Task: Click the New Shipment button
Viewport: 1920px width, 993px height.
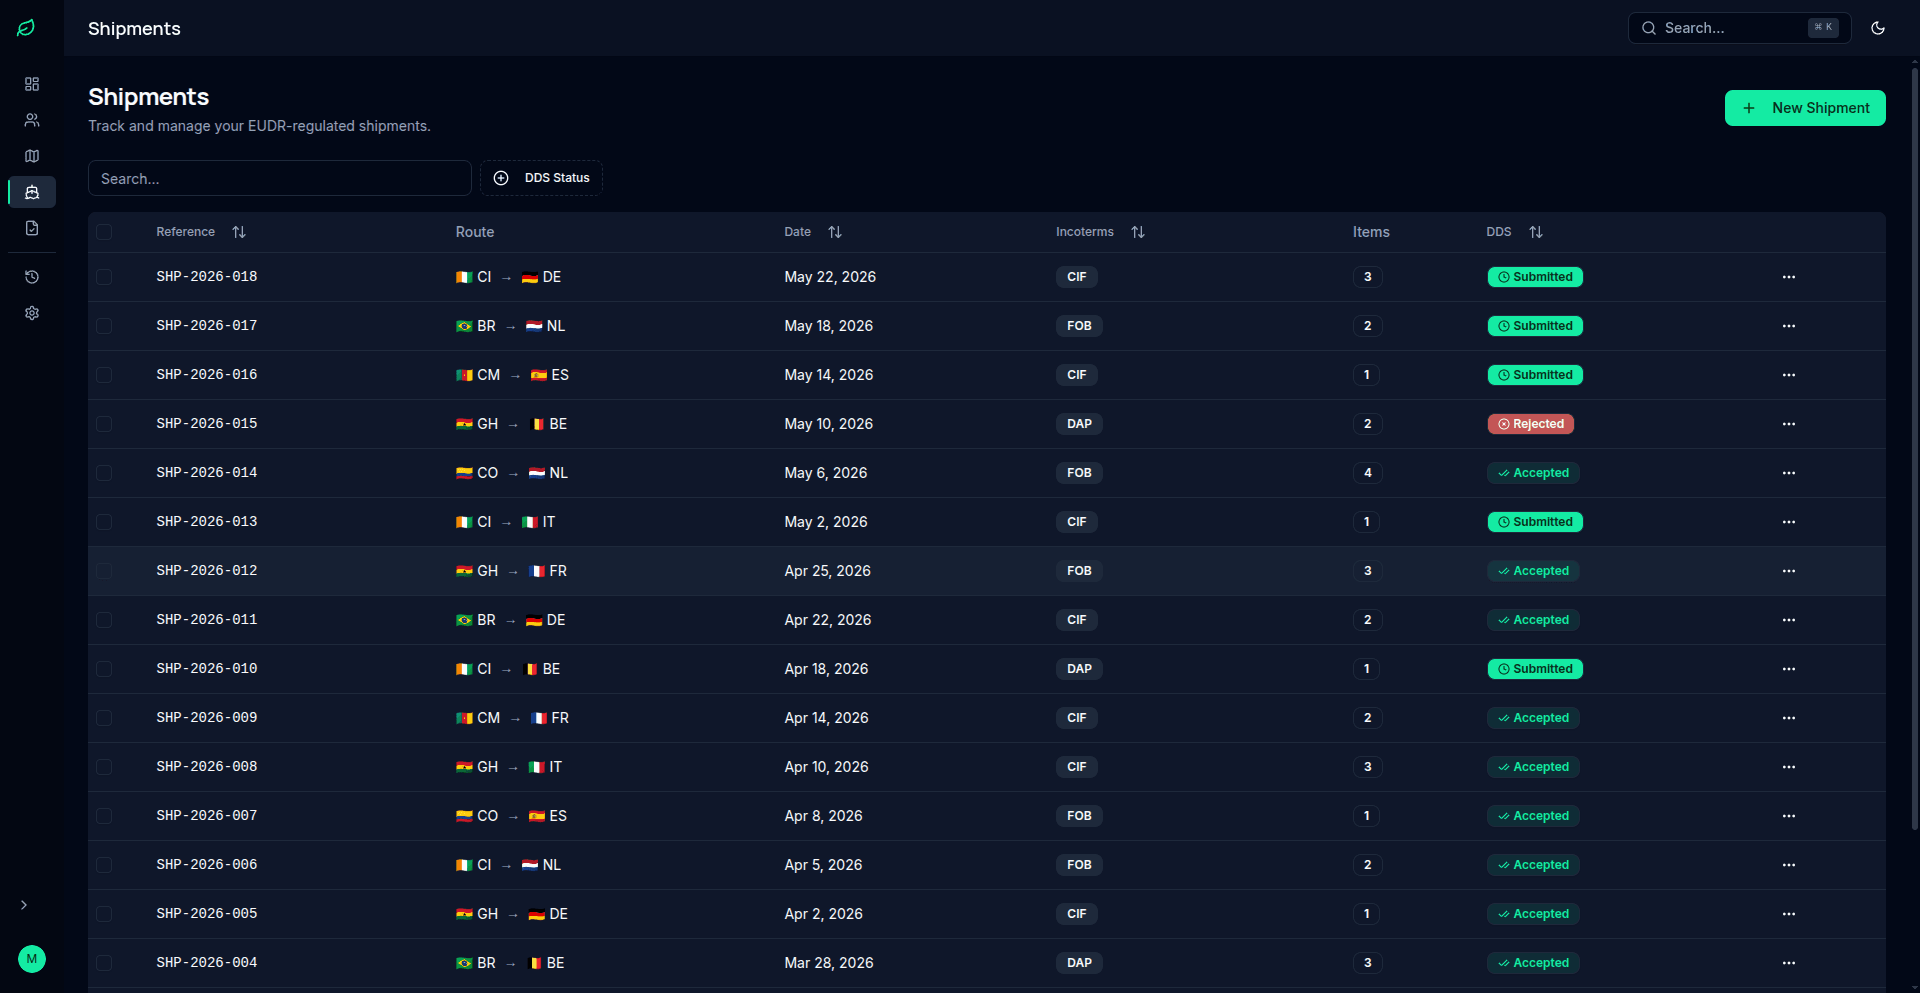Action: [x=1804, y=107]
